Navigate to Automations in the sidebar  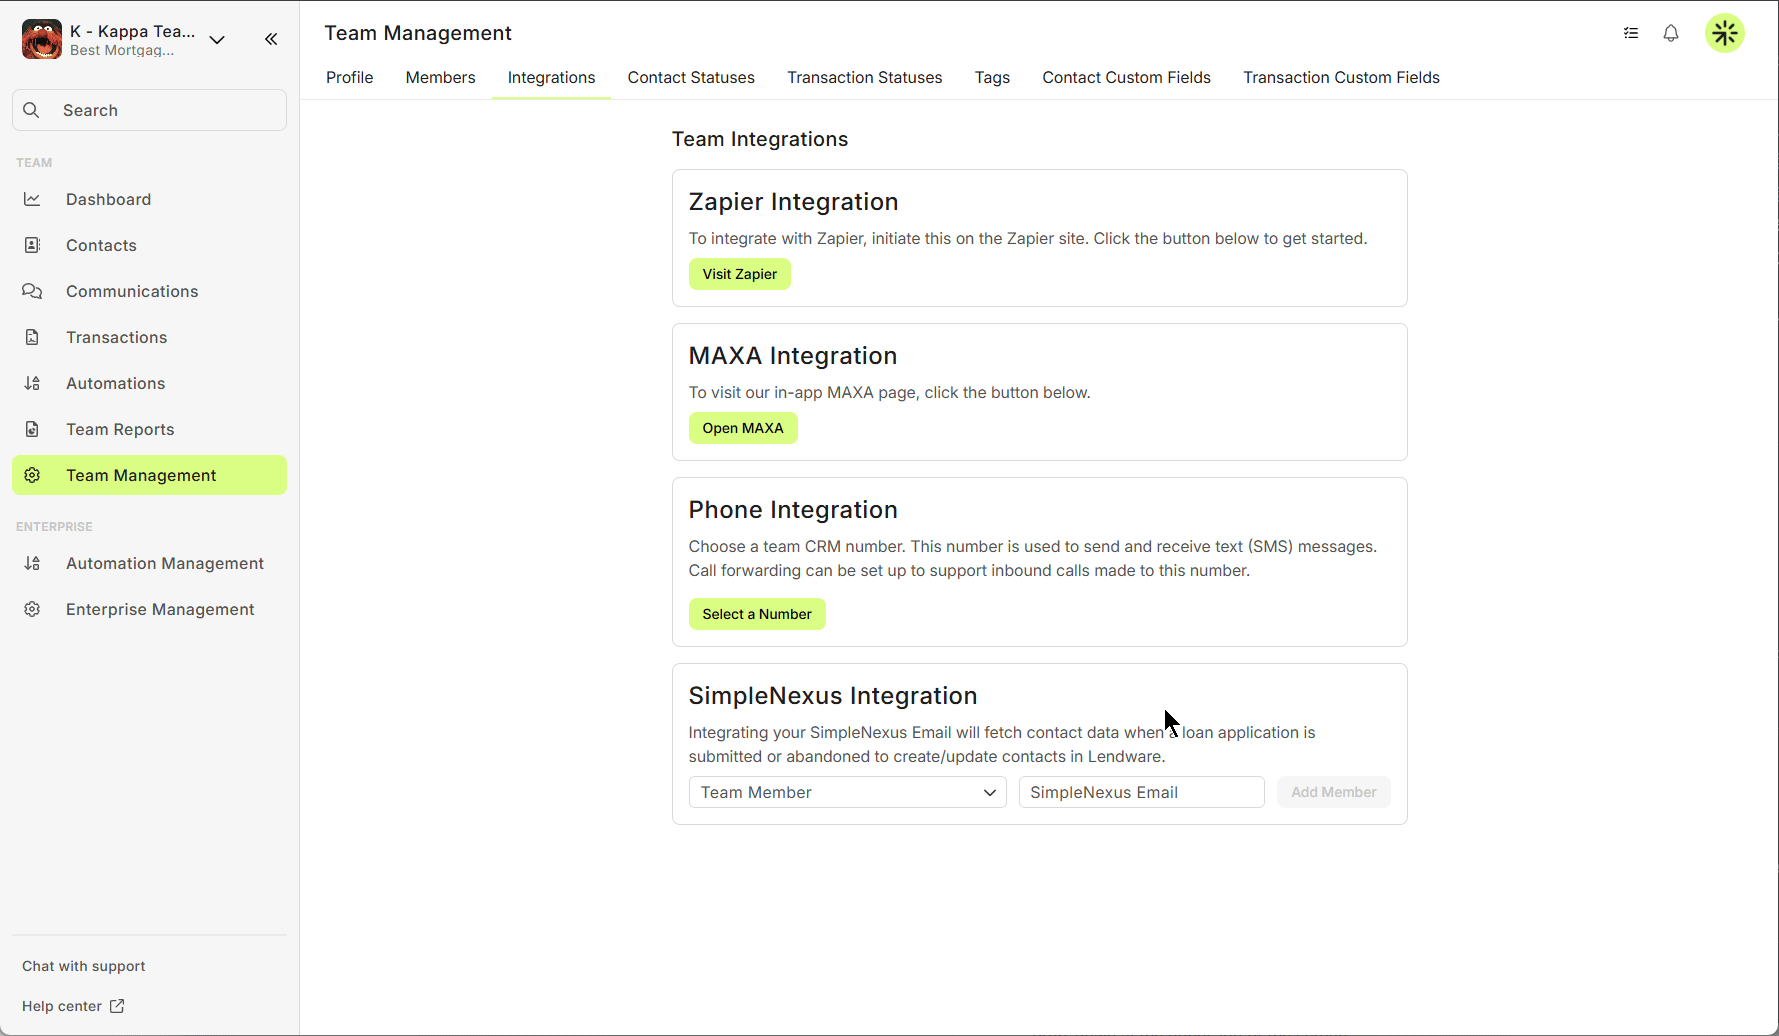(115, 383)
